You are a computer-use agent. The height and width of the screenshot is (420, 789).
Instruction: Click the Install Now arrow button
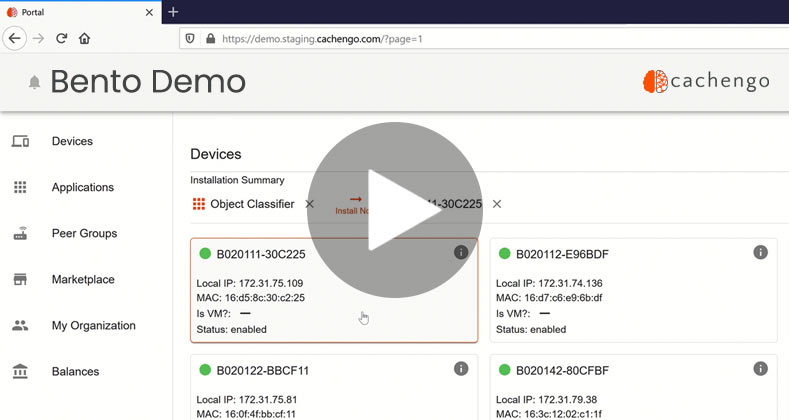click(353, 205)
